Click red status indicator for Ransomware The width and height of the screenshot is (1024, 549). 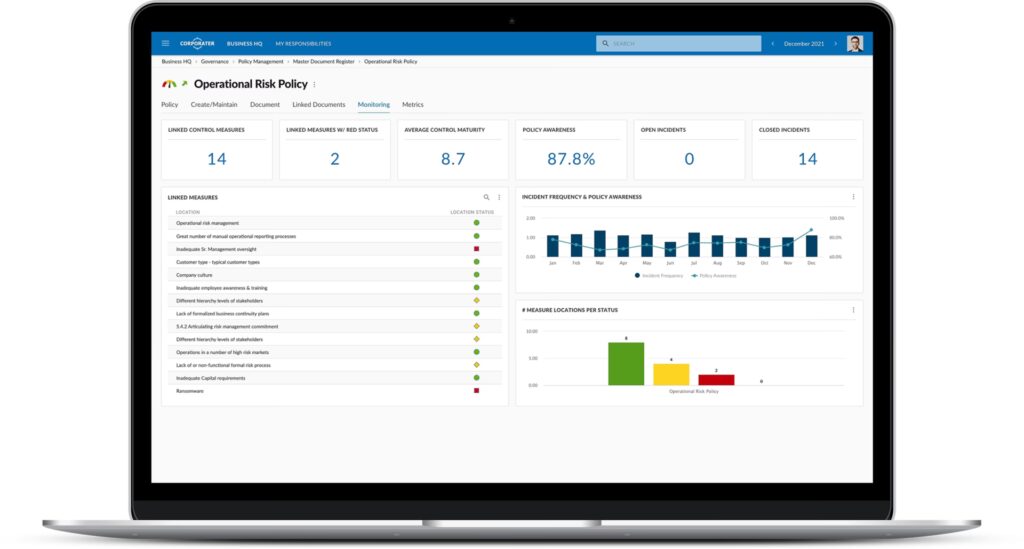pyautogui.click(x=477, y=391)
